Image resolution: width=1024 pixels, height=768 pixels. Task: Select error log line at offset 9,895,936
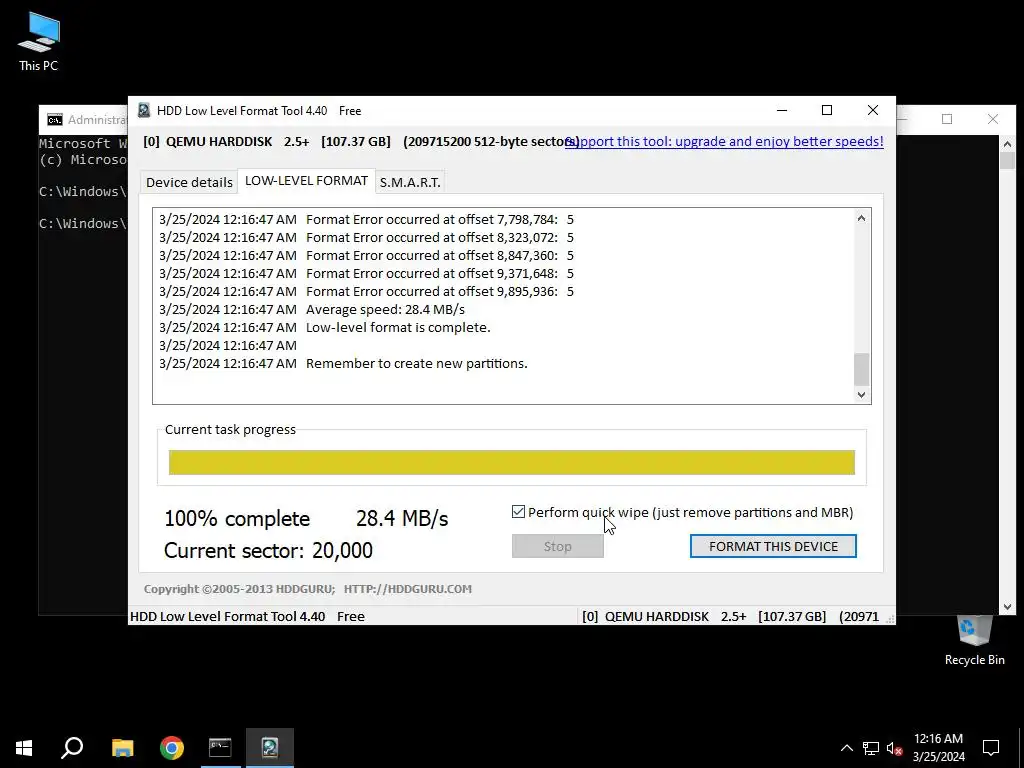click(366, 291)
